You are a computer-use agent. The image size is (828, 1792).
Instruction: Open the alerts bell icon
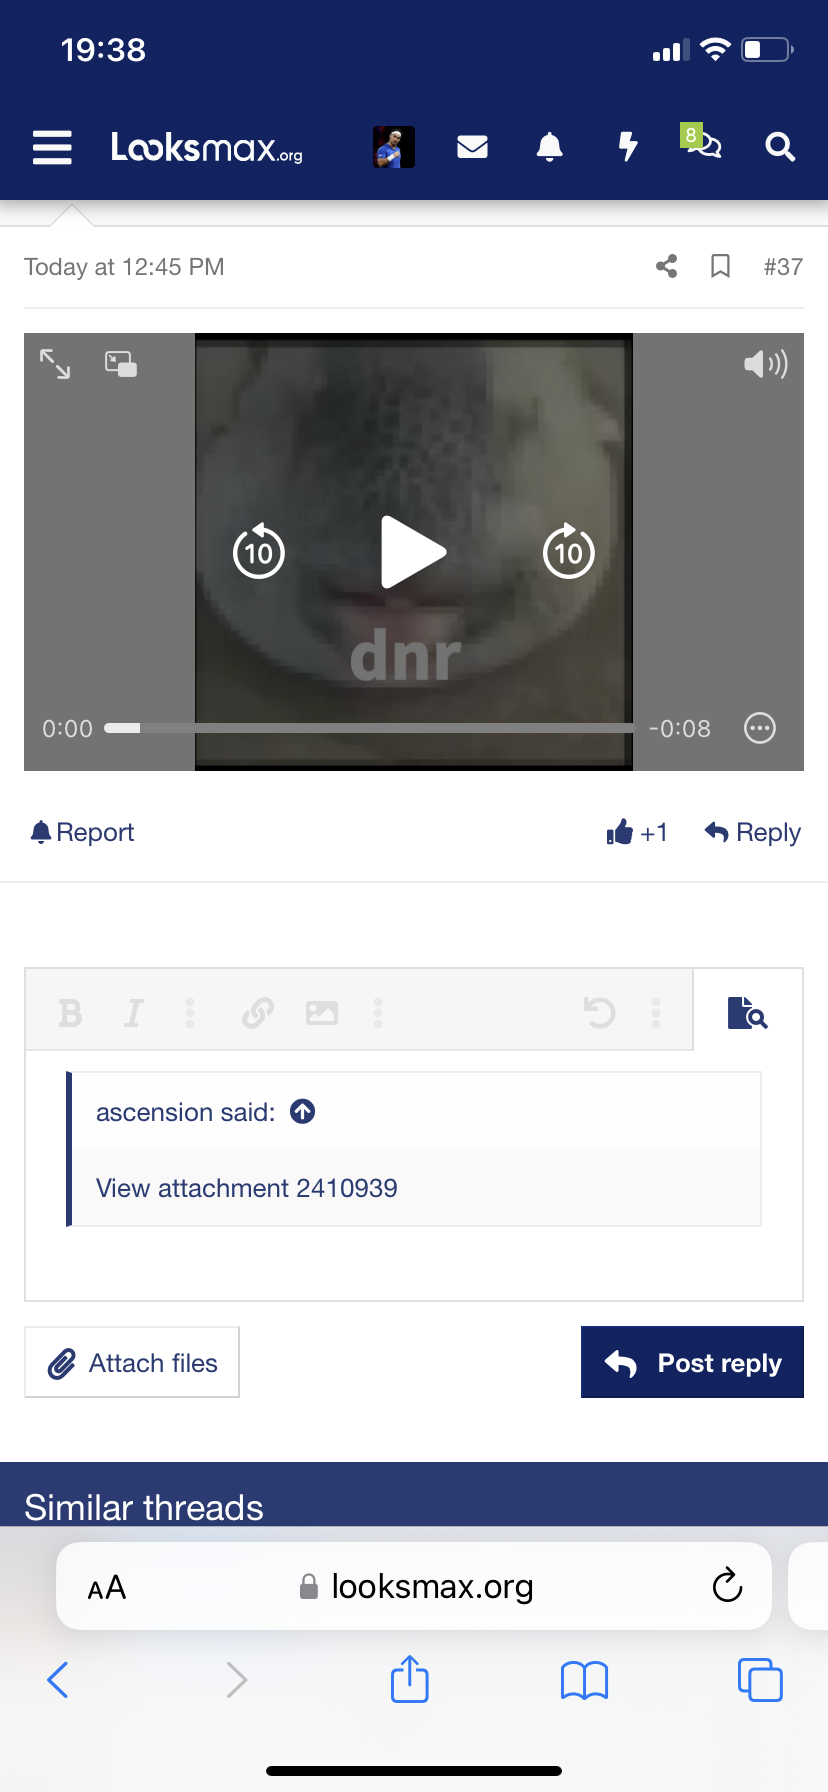(549, 147)
